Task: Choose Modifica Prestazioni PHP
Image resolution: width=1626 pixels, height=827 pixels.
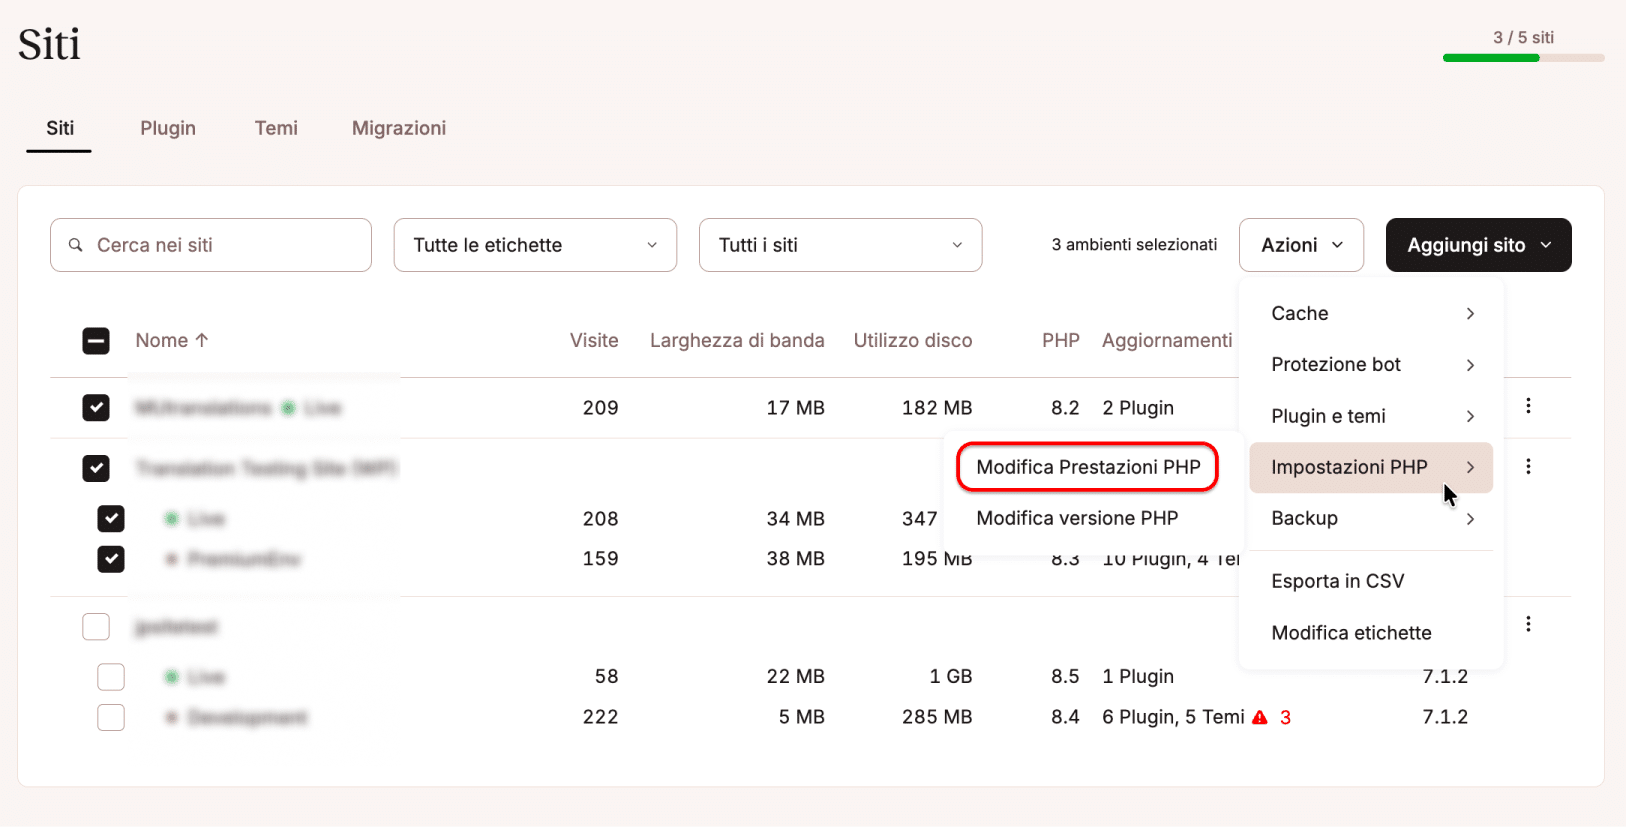Action: click(1088, 467)
